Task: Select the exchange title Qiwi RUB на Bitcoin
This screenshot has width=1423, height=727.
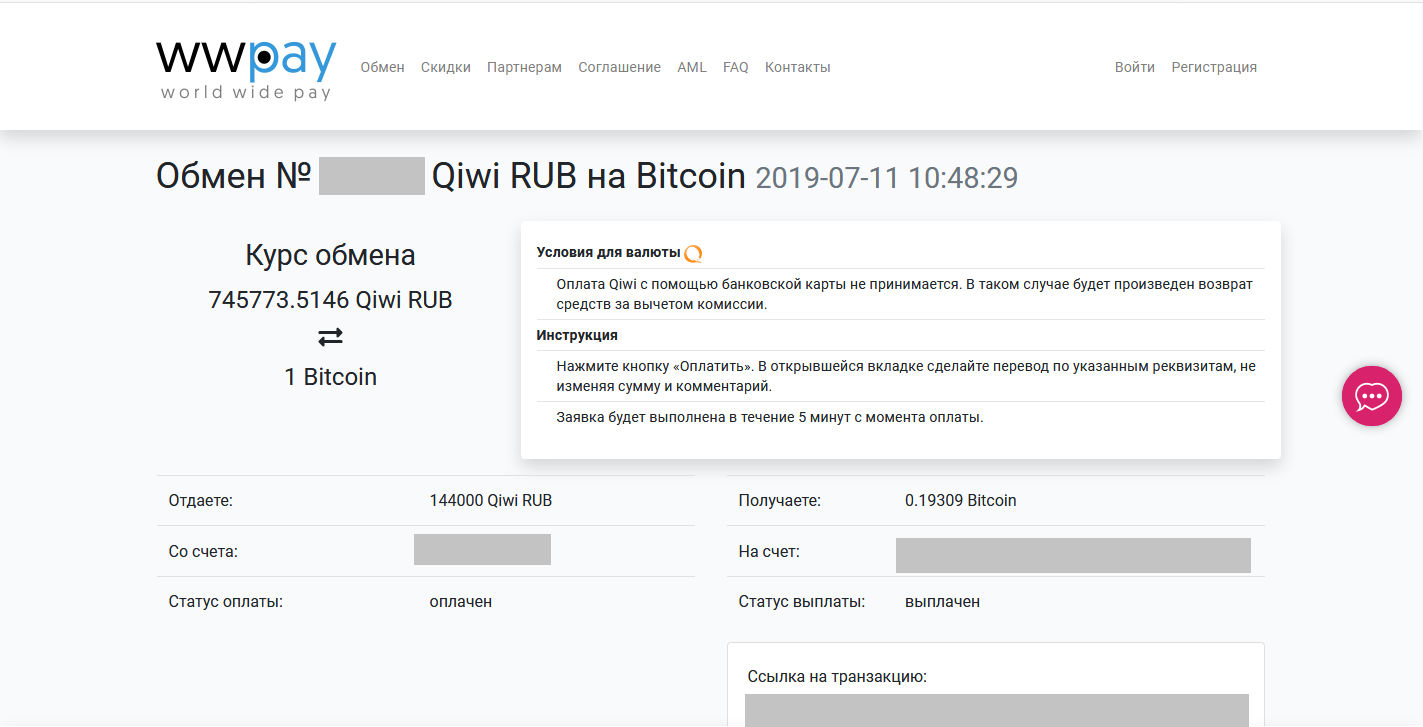Action: click(x=589, y=177)
